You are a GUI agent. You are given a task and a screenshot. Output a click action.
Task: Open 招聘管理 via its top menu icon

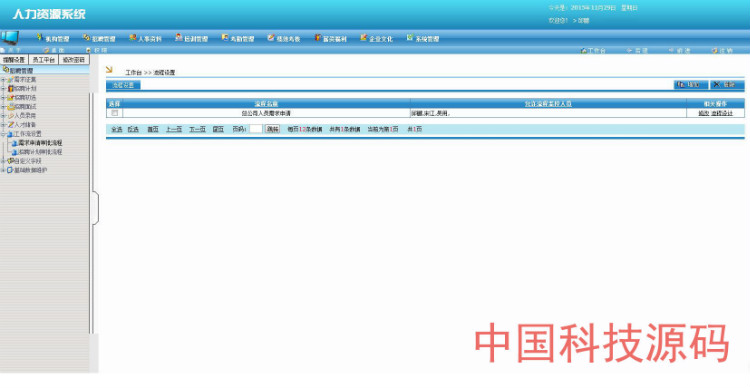(86, 37)
